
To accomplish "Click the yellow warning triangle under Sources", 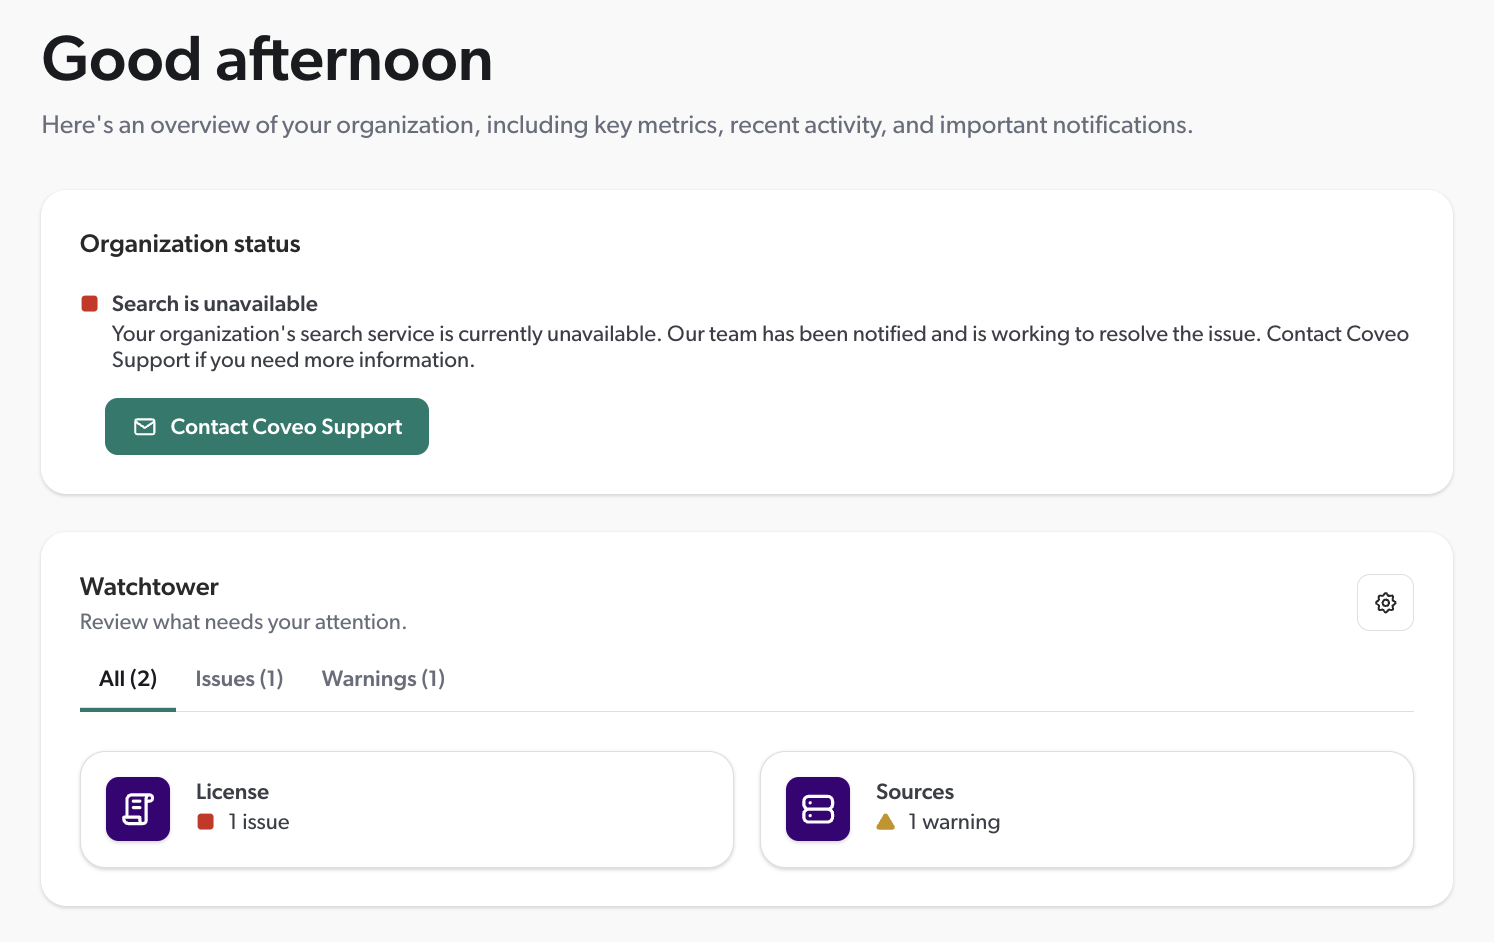I will (885, 822).
